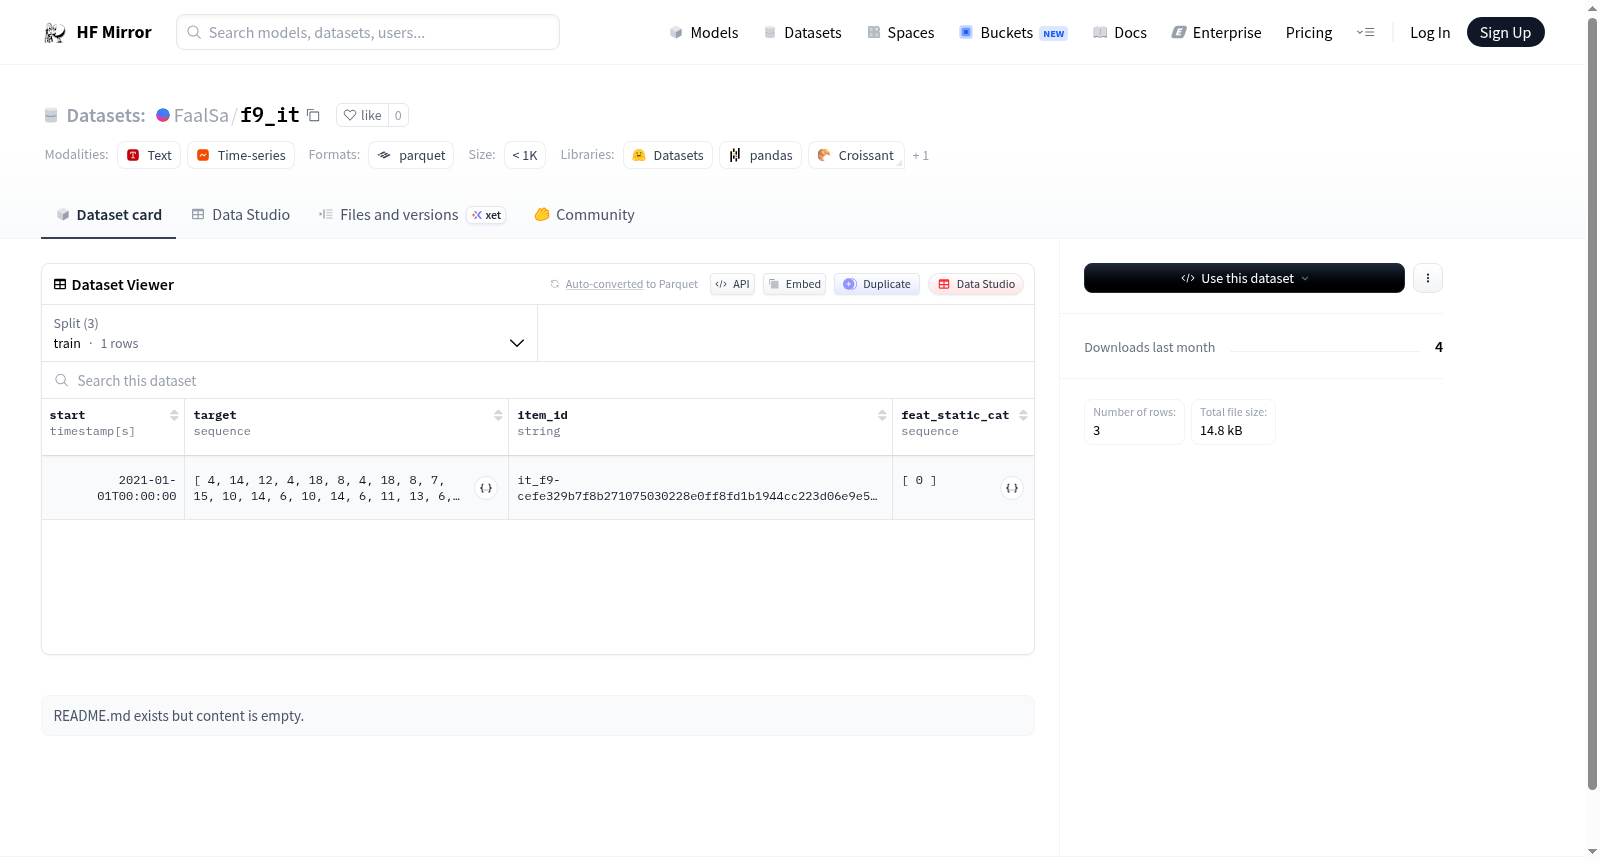Open Data Studio button in viewer header
Image resolution: width=1600 pixels, height=861 pixels.
coord(976,284)
